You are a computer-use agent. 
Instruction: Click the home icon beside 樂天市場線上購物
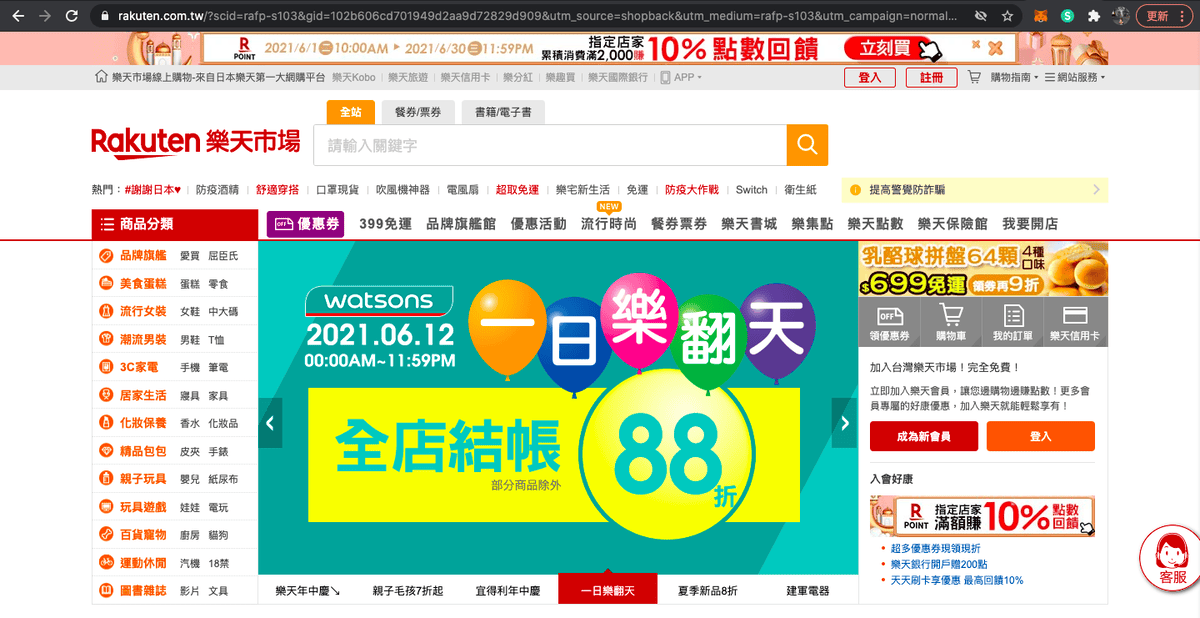click(101, 77)
